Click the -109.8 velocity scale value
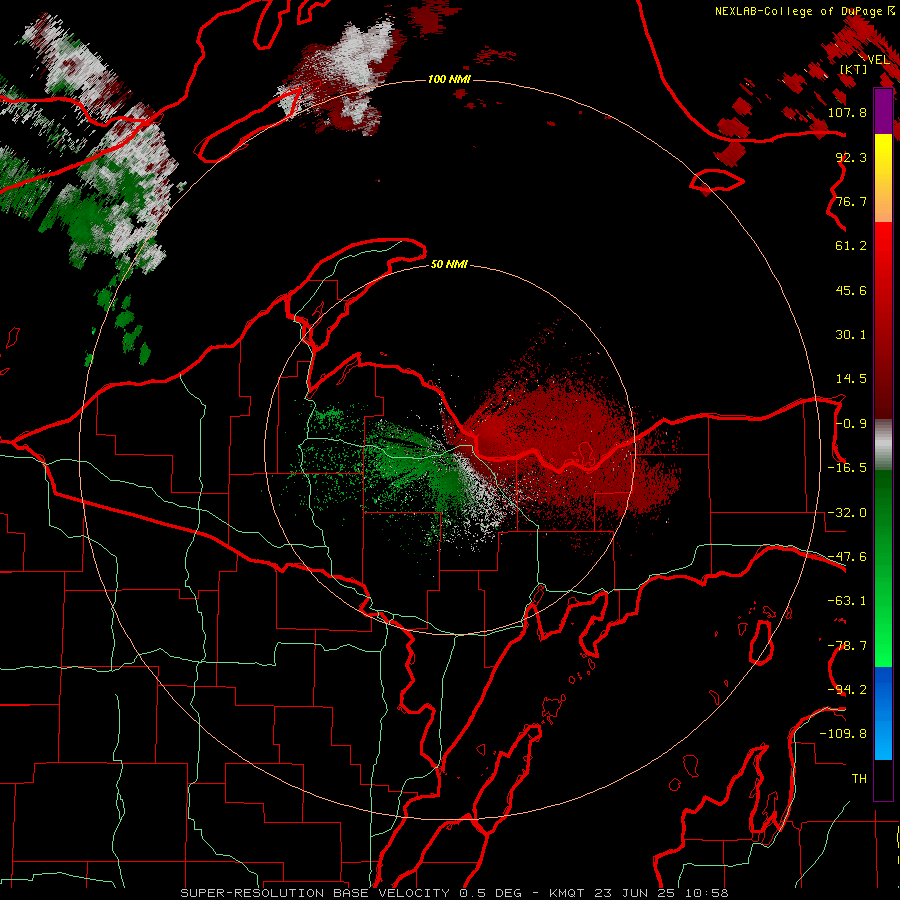Image resolution: width=900 pixels, height=900 pixels. click(844, 734)
